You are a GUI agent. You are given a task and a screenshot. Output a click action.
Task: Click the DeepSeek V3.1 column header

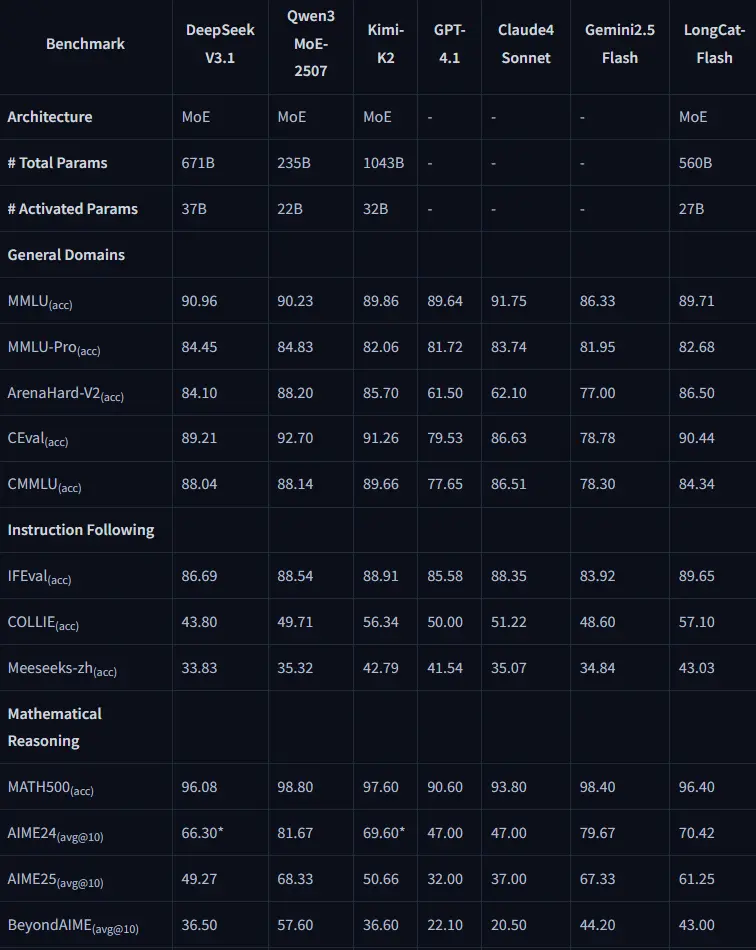(220, 44)
